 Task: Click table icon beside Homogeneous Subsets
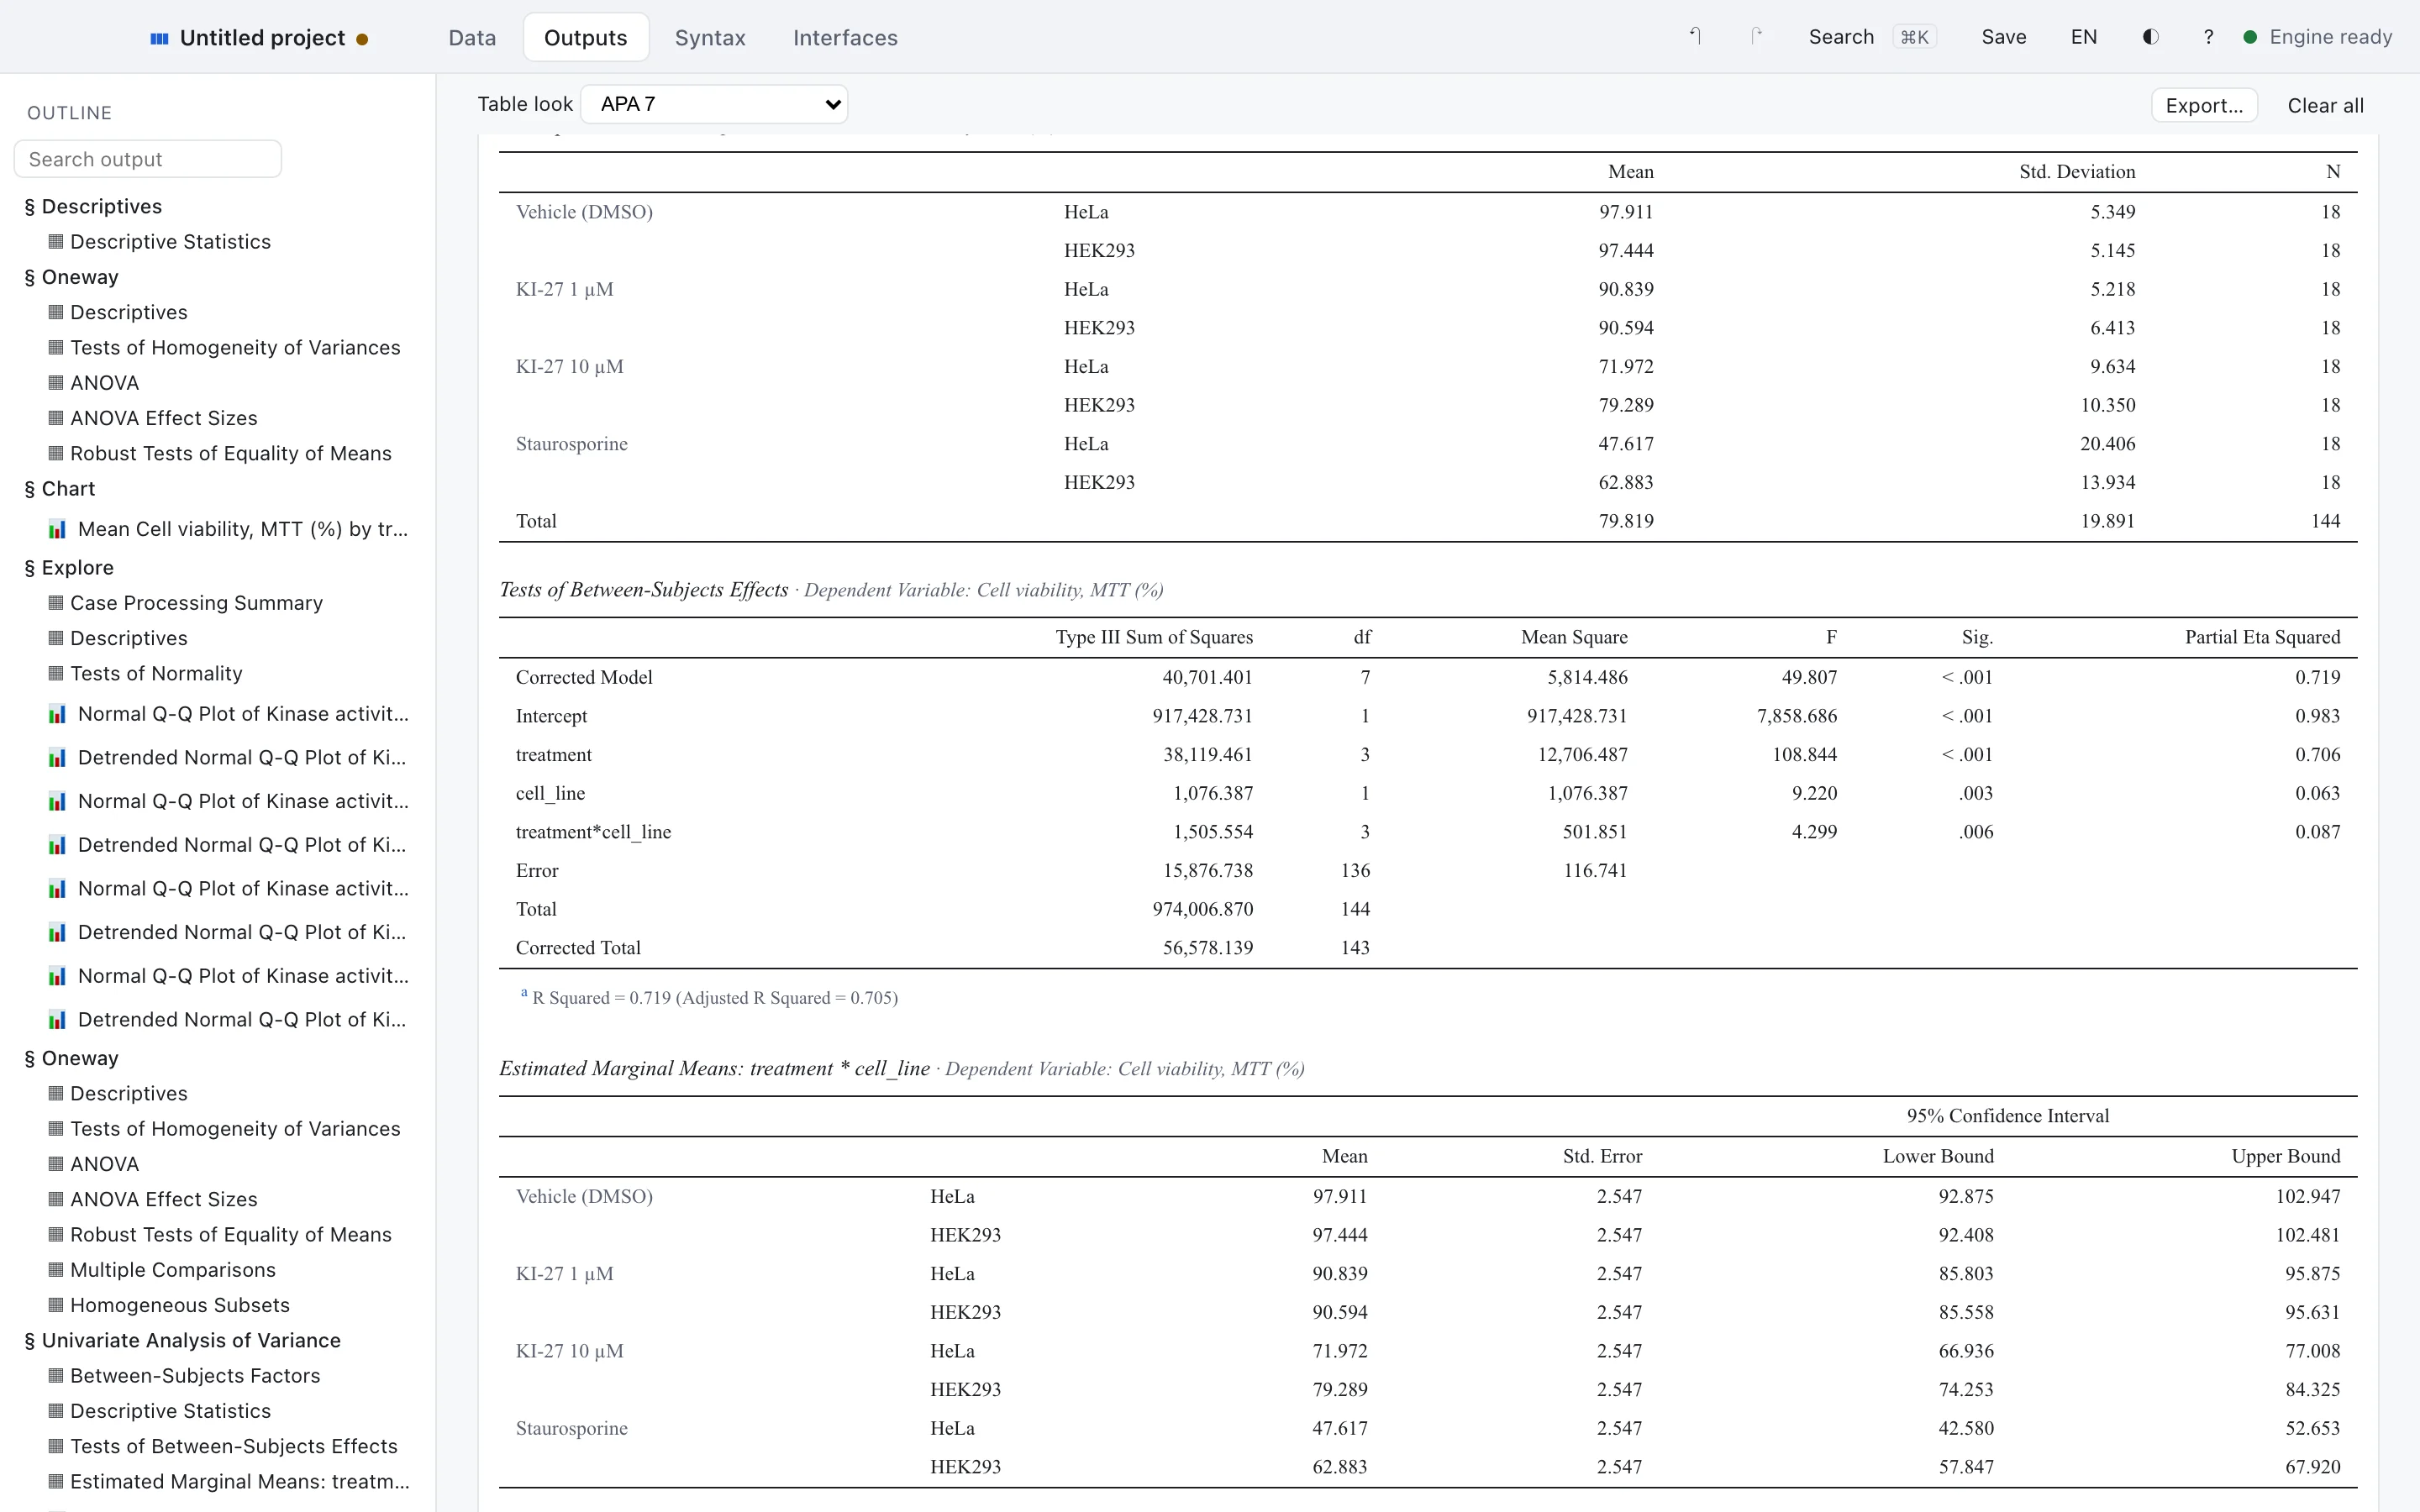tap(56, 1305)
